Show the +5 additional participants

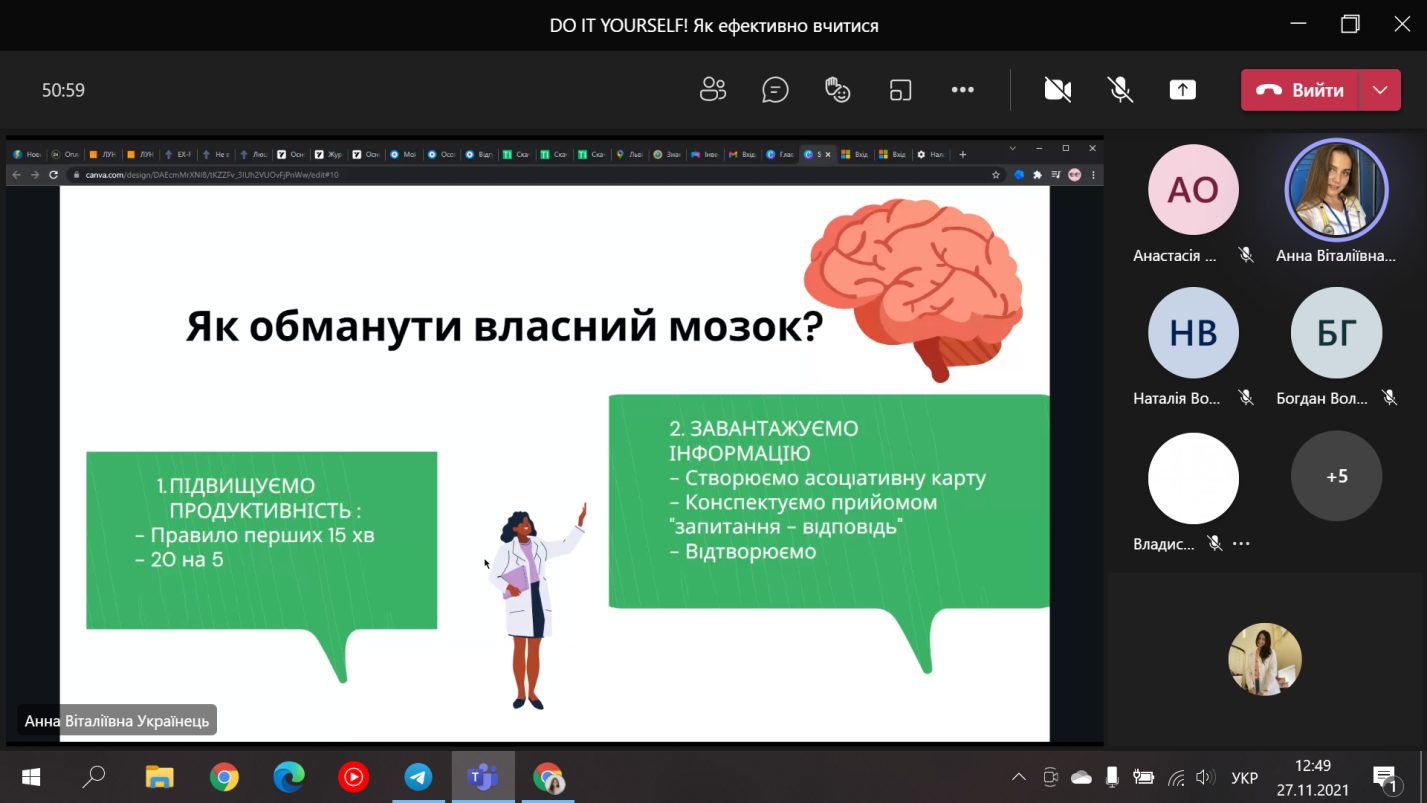1336,477
